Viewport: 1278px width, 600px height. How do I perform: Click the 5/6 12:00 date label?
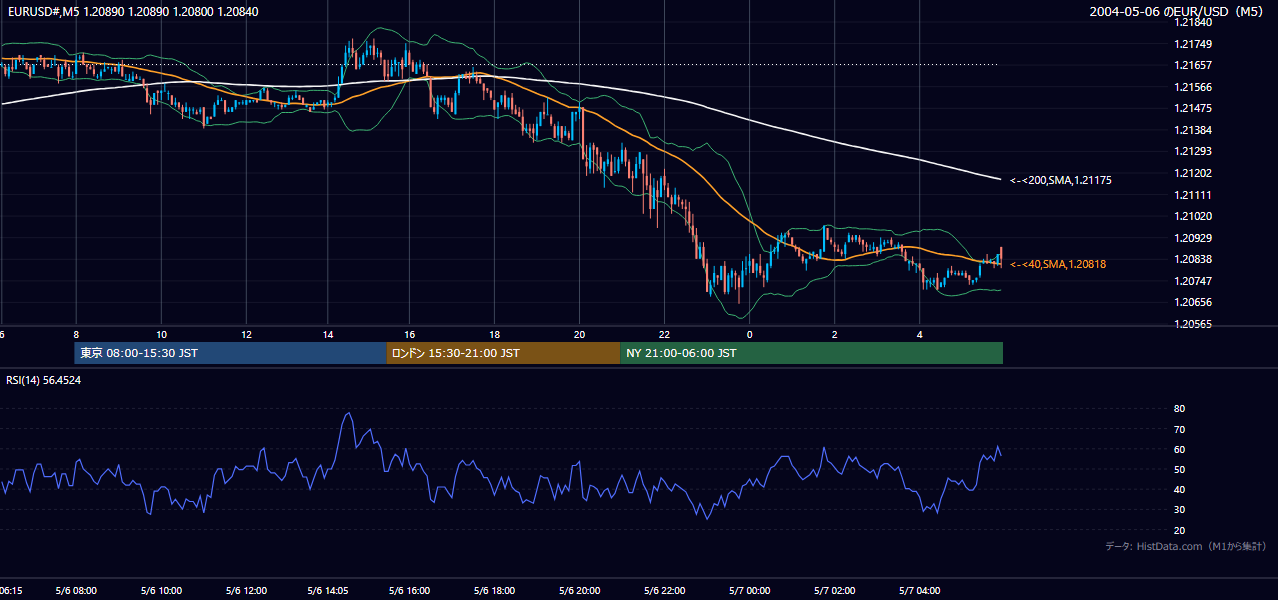pos(246,591)
